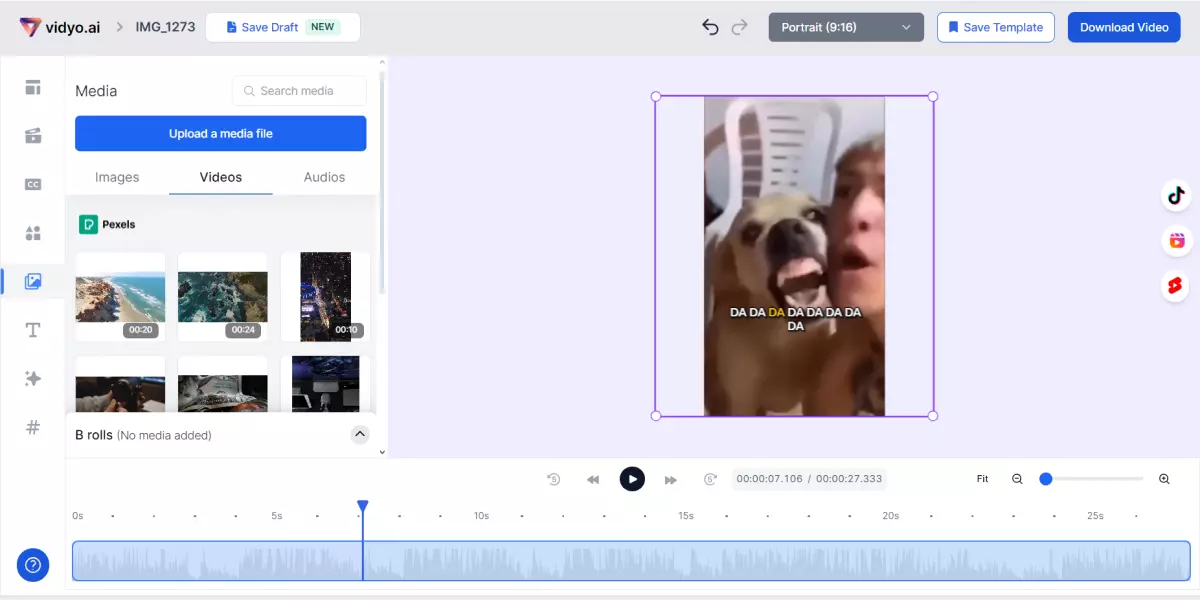Screen dimensions: 1200x600
Task: Open the help question mark button
Action: 32,565
